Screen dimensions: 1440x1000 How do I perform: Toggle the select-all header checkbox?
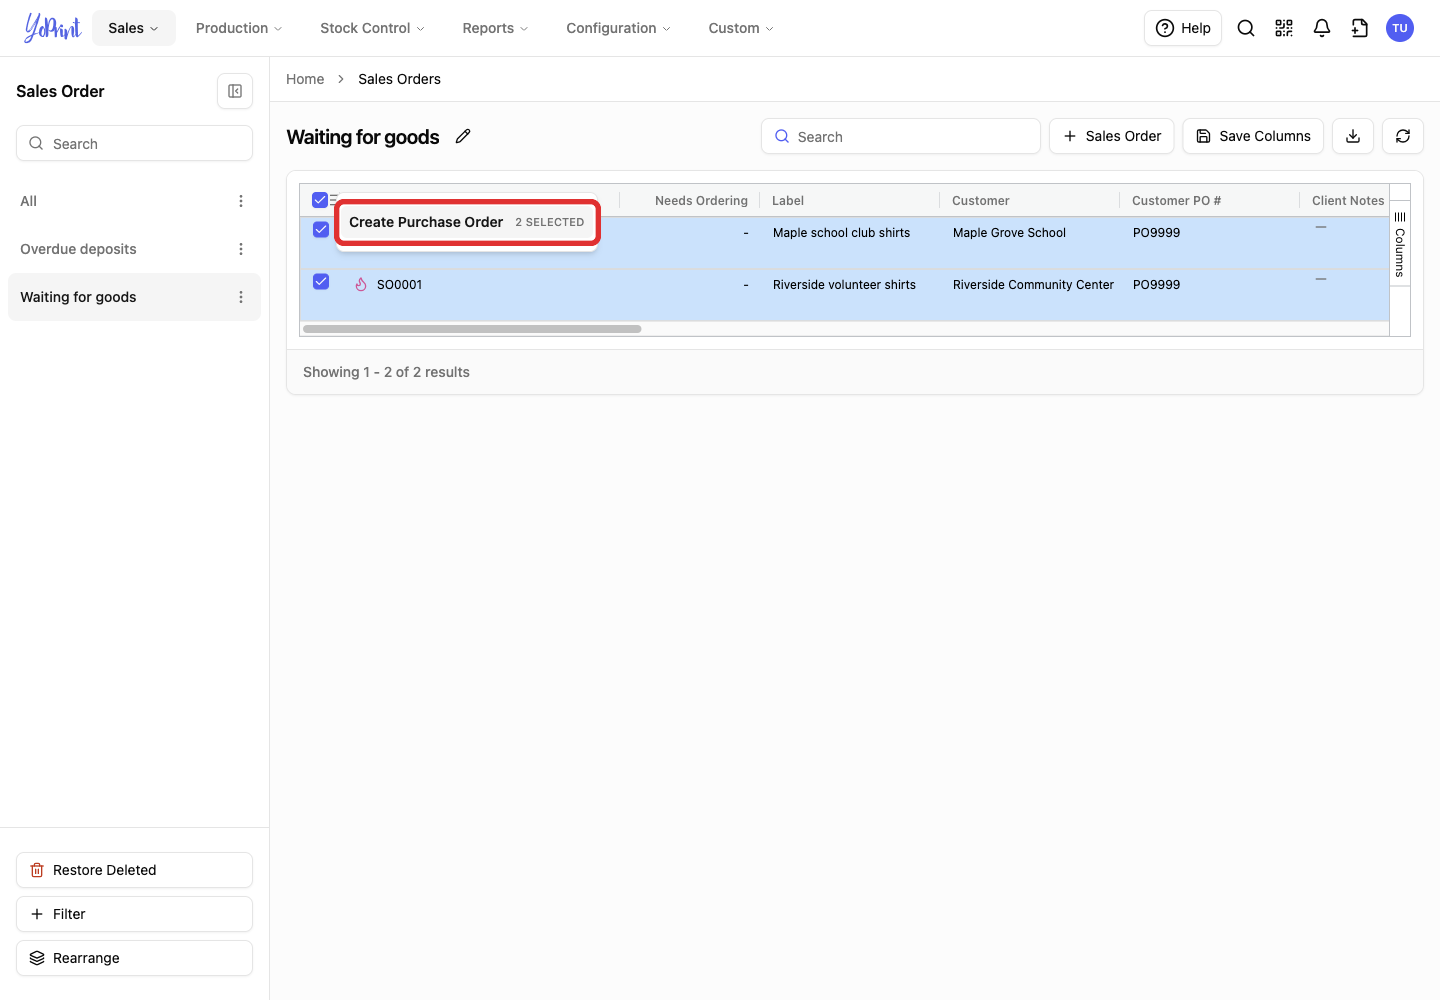tap(320, 200)
